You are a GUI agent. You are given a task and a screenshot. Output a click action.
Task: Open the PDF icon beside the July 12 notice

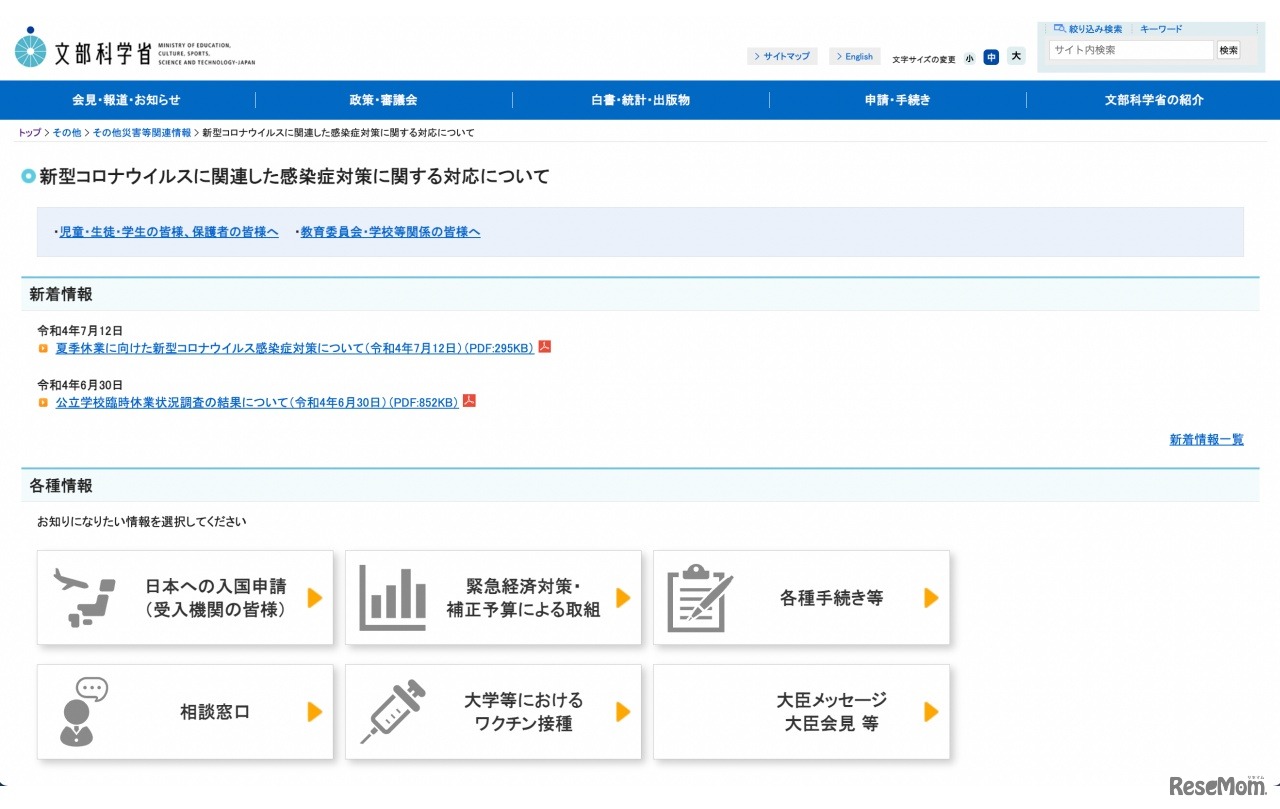[x=543, y=347]
